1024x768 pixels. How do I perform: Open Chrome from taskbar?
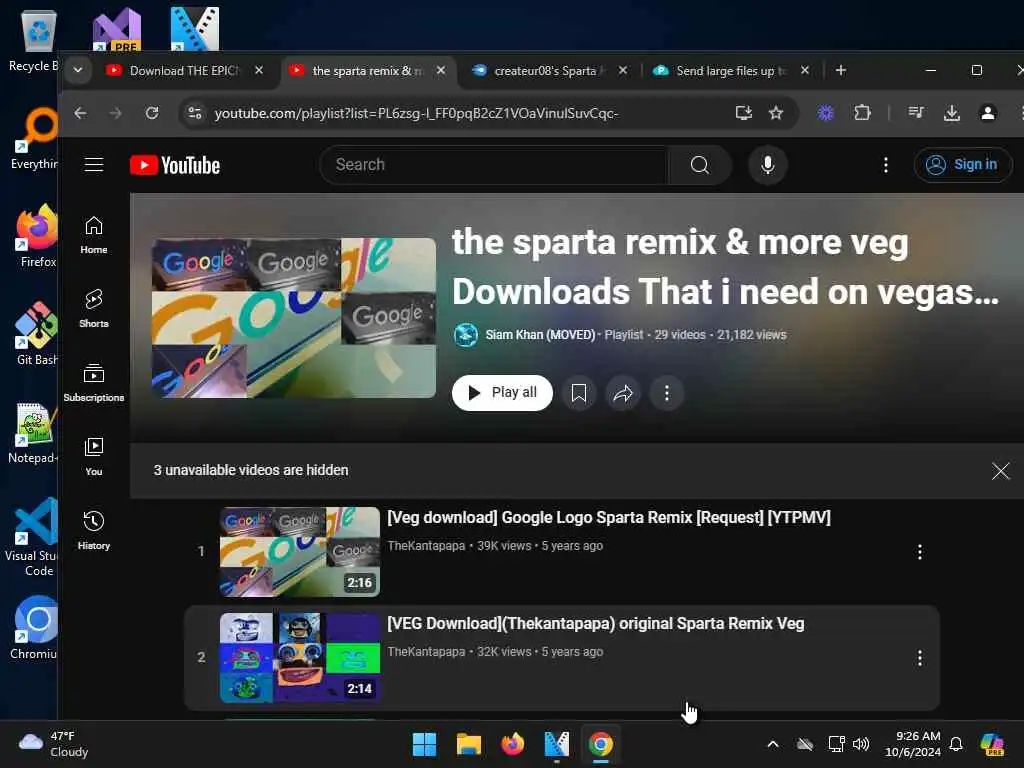point(601,744)
